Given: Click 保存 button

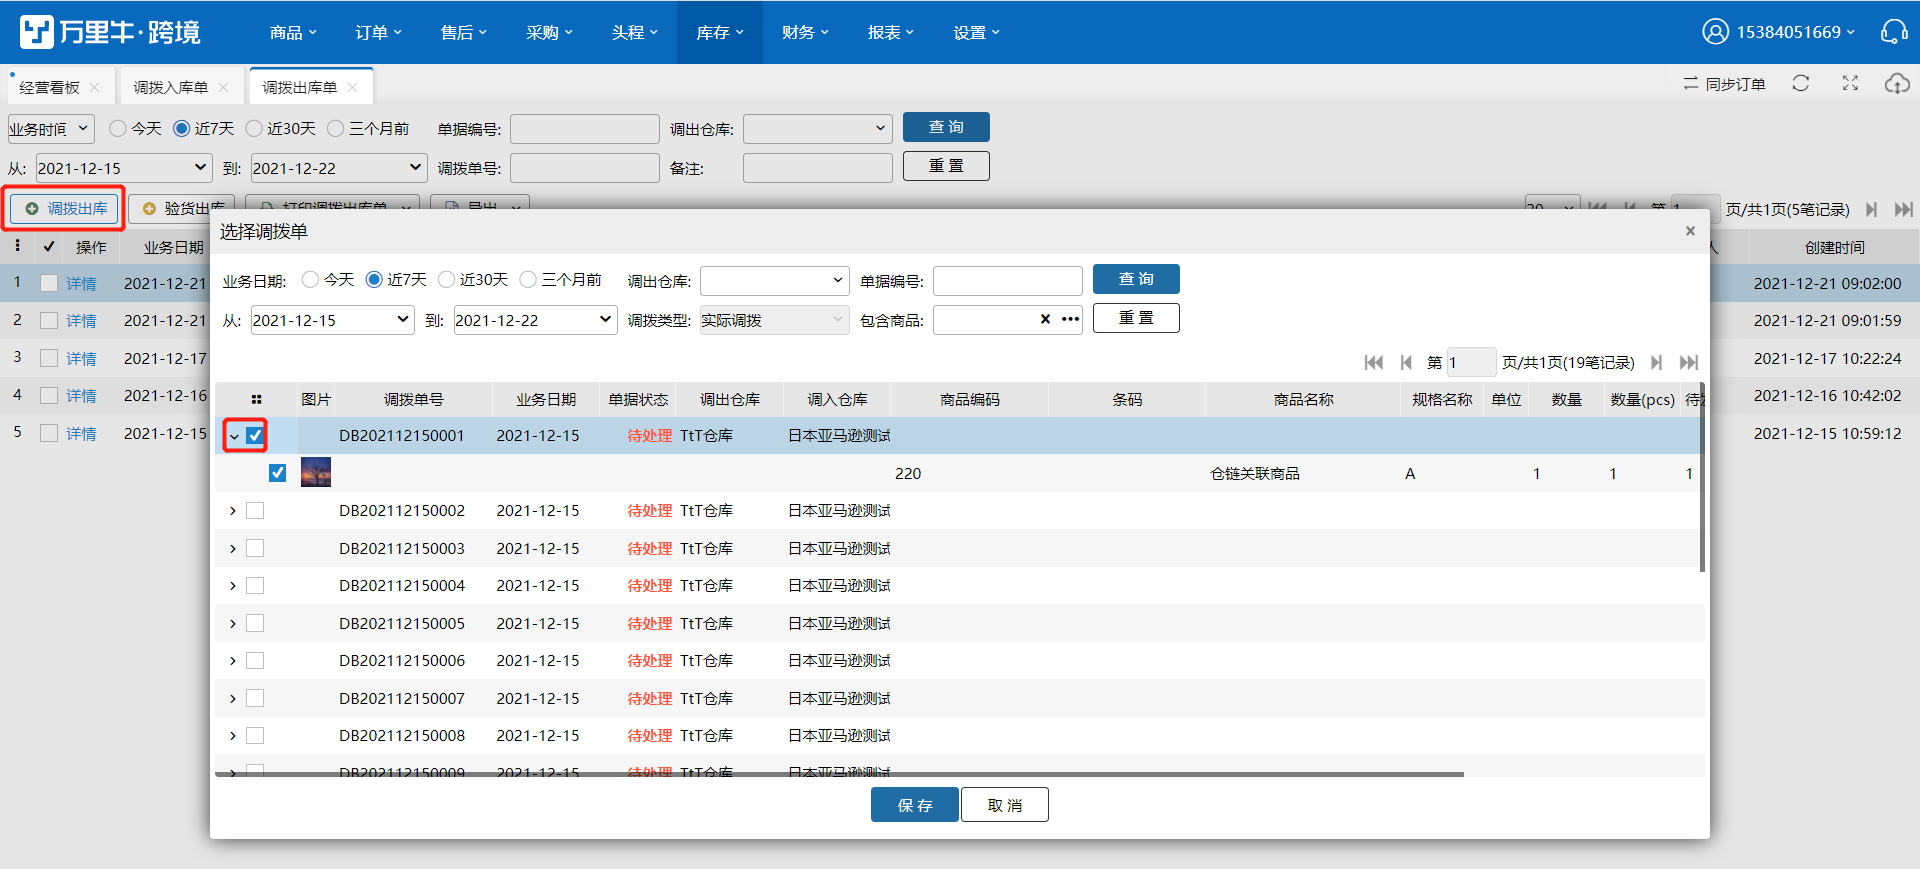Looking at the screenshot, I should pos(915,805).
